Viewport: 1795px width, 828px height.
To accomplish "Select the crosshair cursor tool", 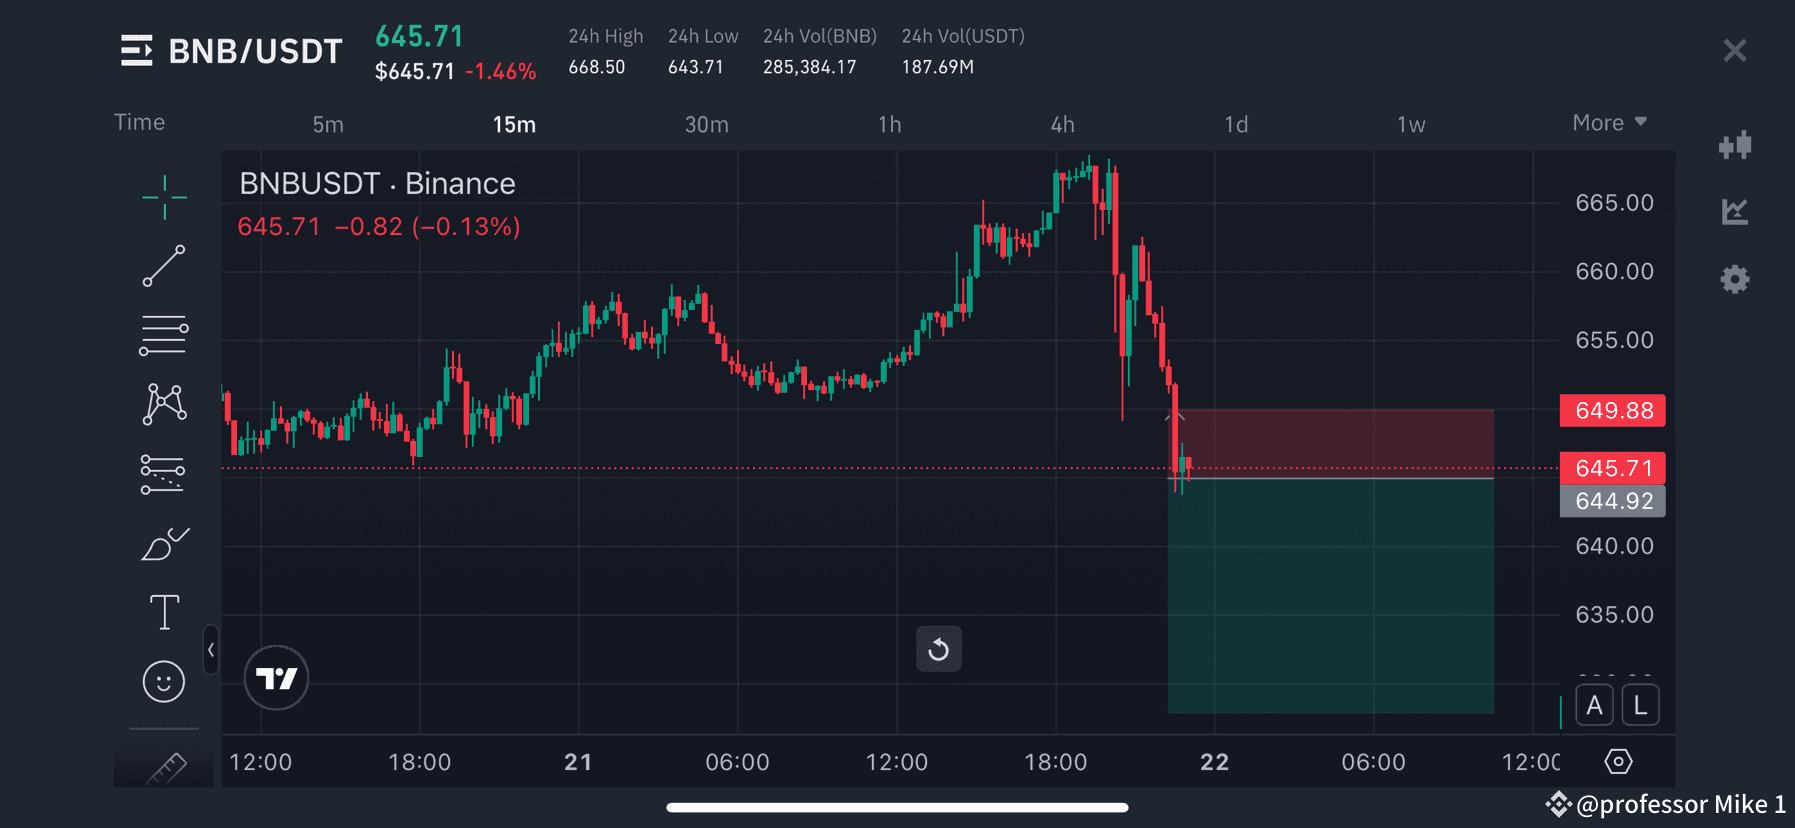I will [163, 197].
